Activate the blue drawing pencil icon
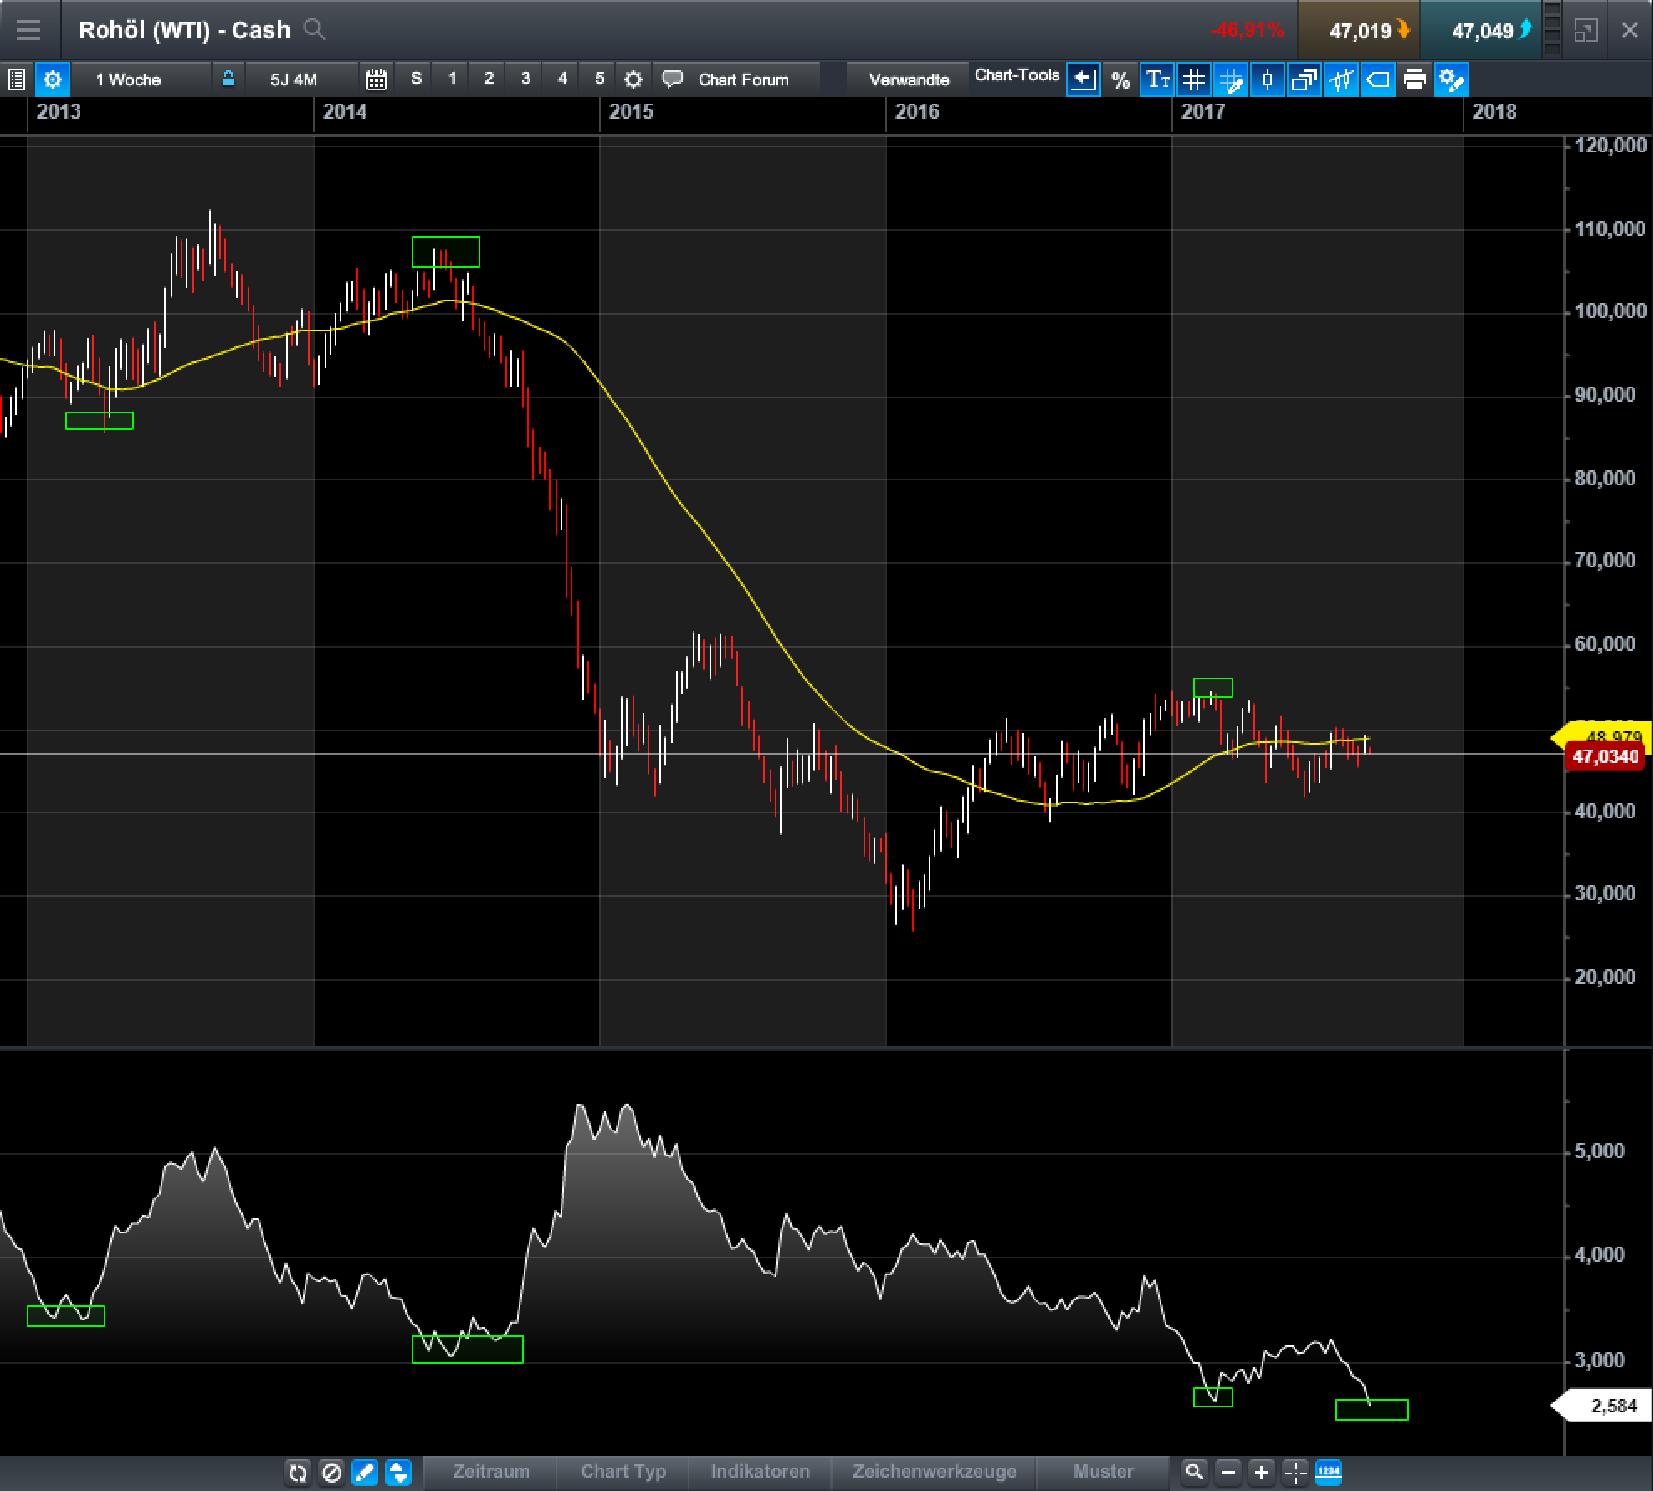Screen dimensions: 1653x1491 tap(365, 1471)
